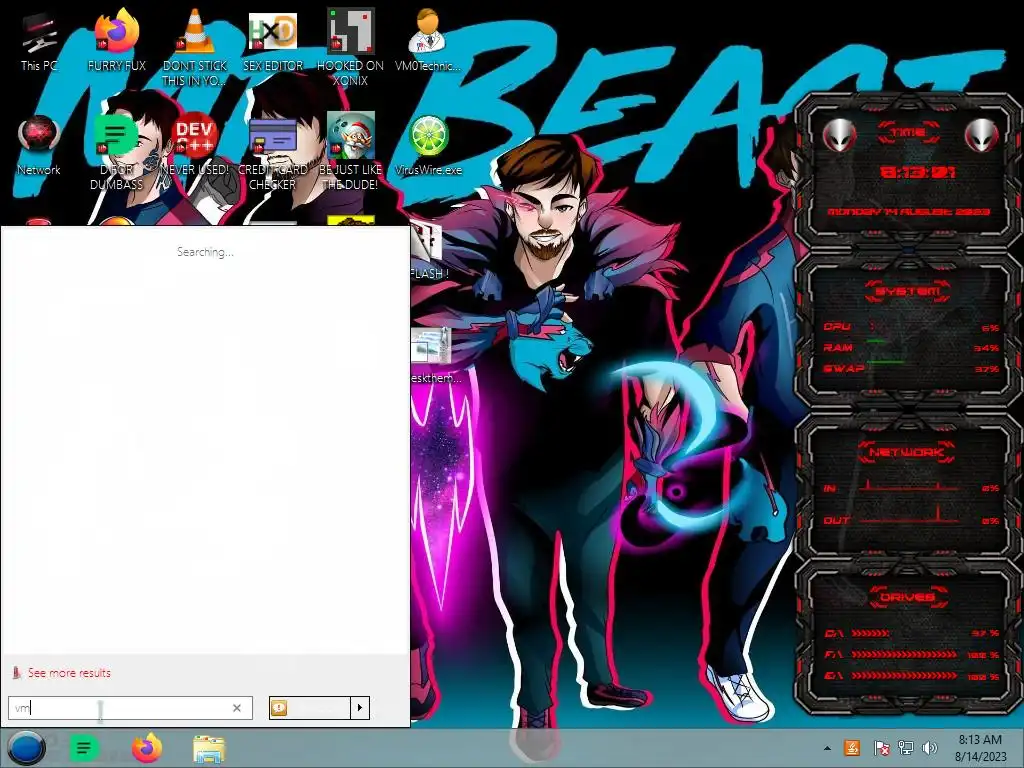Click the Java tray icon
The height and width of the screenshot is (768, 1024).
[852, 748]
